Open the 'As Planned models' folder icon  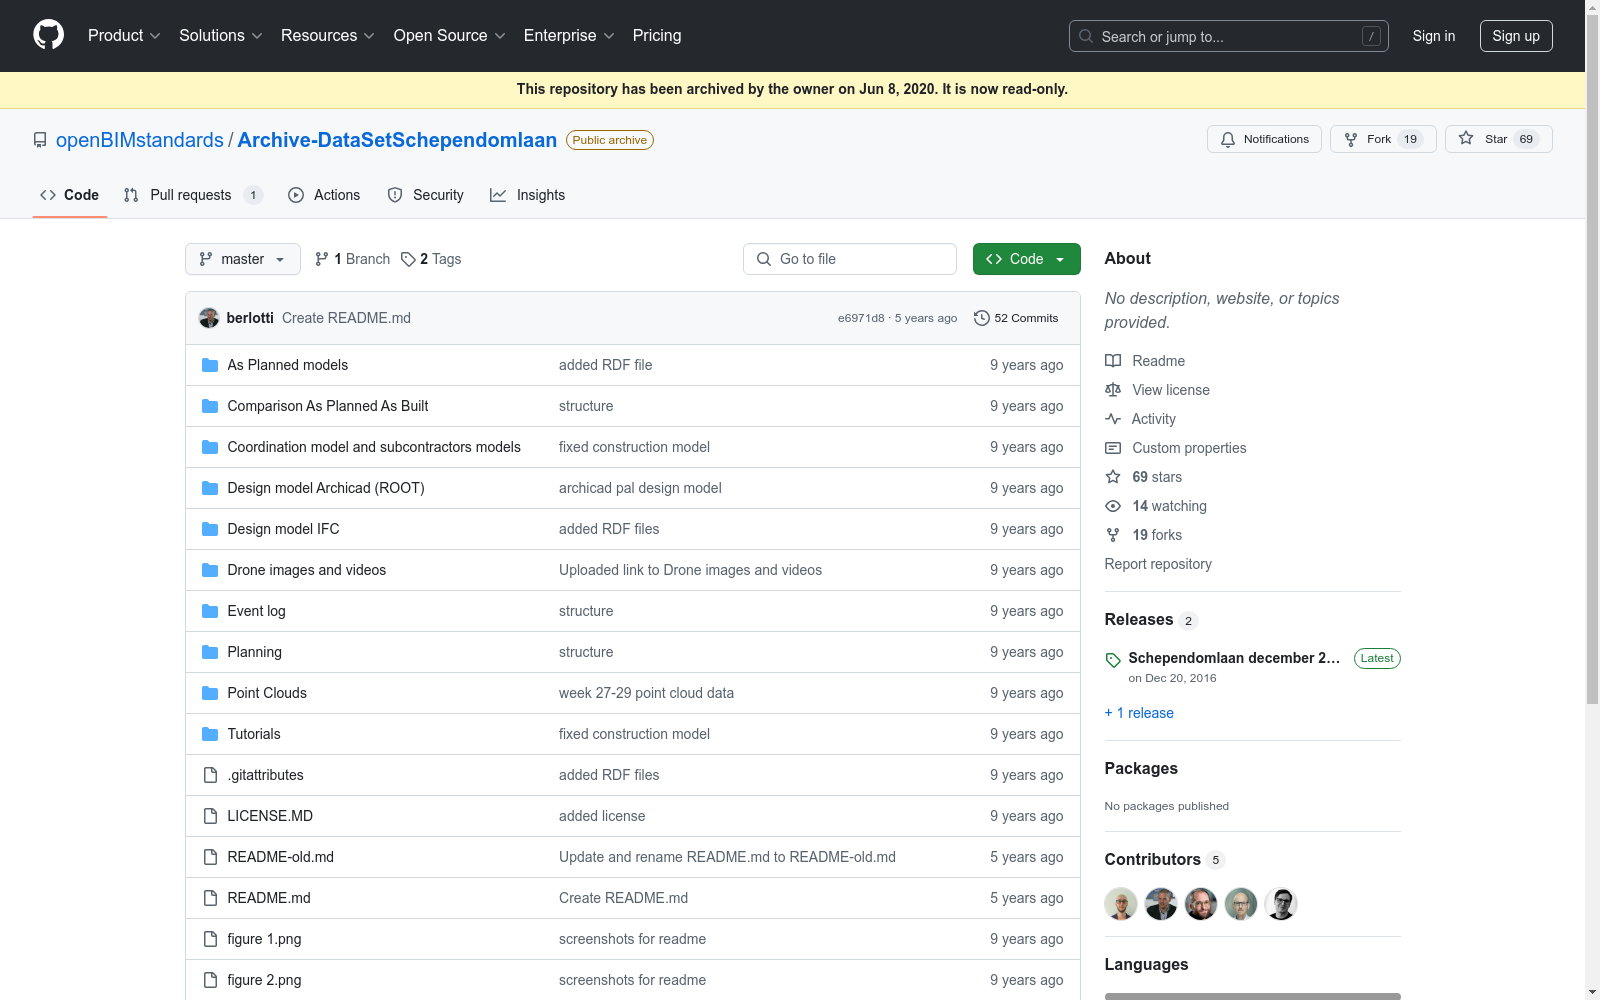click(210, 365)
